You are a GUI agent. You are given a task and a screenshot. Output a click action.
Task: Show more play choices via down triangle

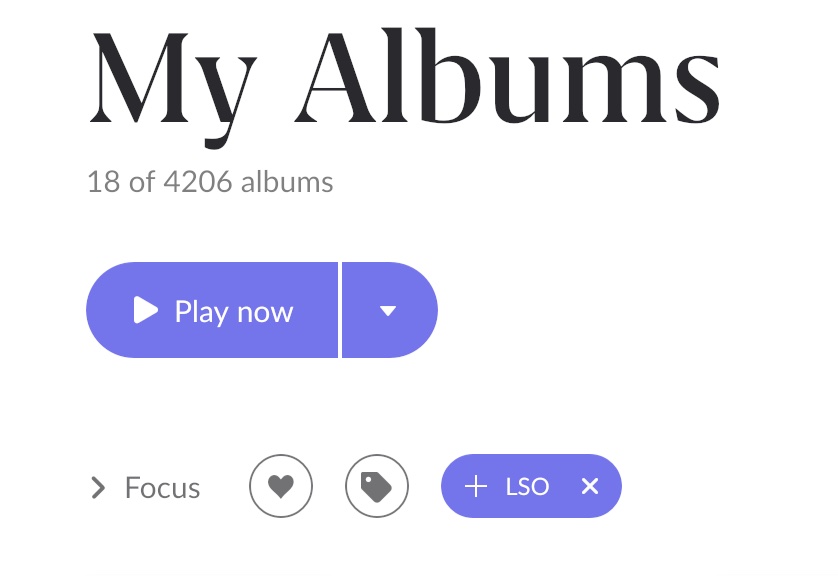coord(388,310)
